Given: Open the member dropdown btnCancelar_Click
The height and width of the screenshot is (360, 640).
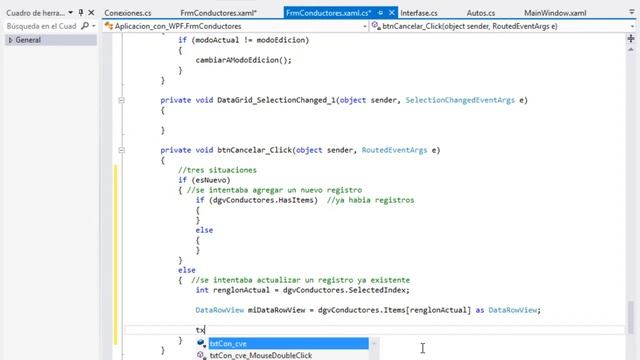Looking at the screenshot, I should click(x=503, y=26).
